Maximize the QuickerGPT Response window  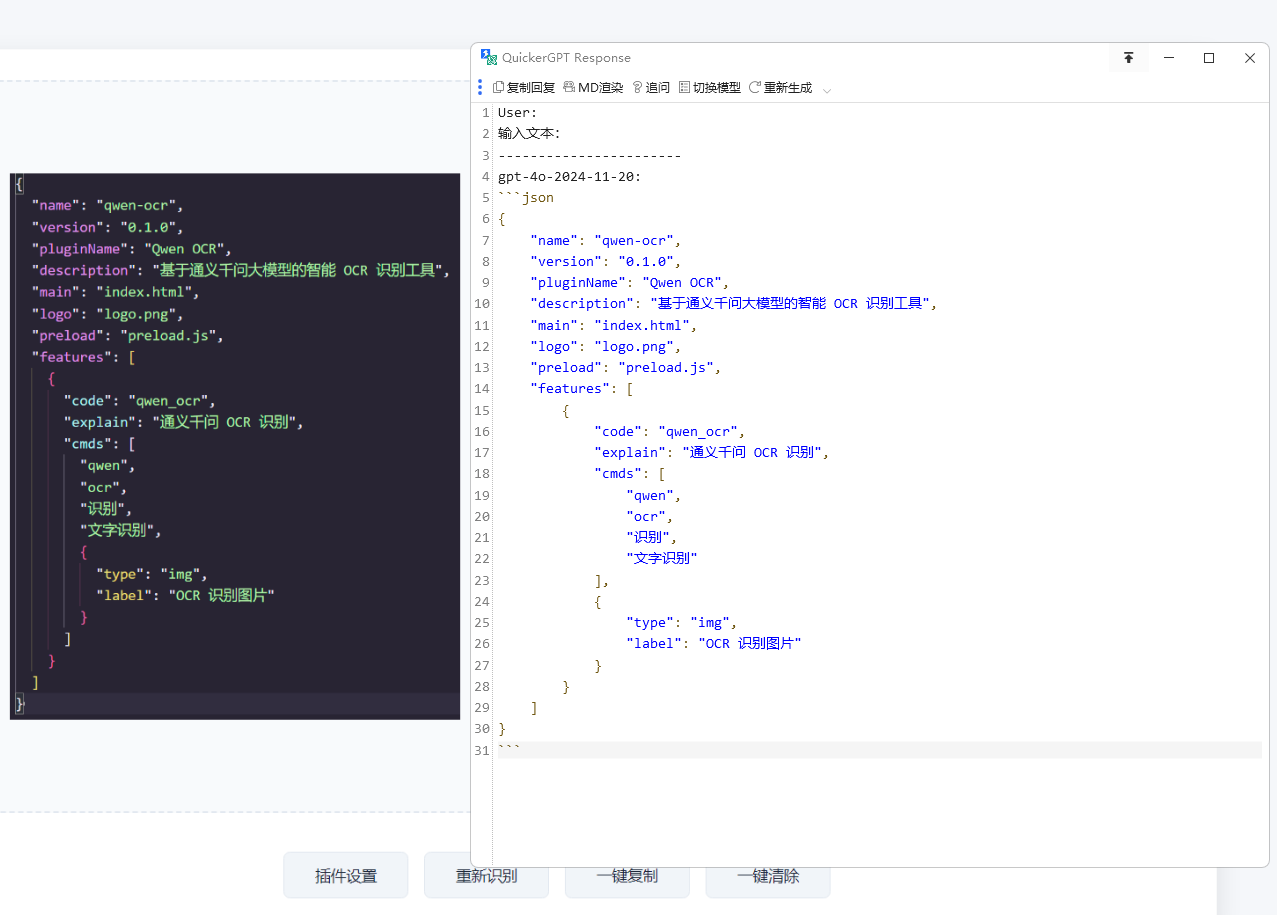tap(1209, 58)
